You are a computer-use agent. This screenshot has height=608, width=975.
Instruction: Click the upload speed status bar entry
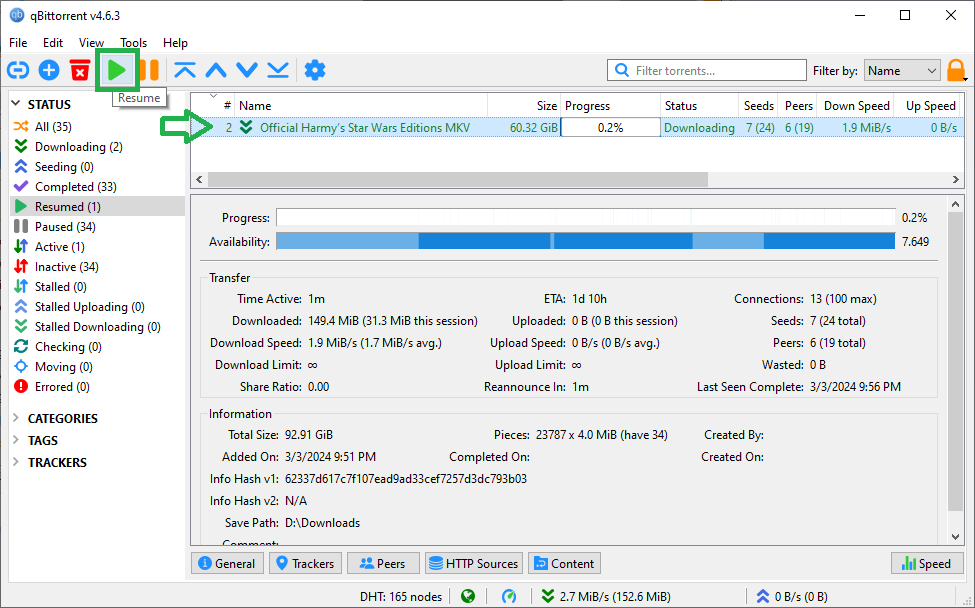(x=792, y=596)
